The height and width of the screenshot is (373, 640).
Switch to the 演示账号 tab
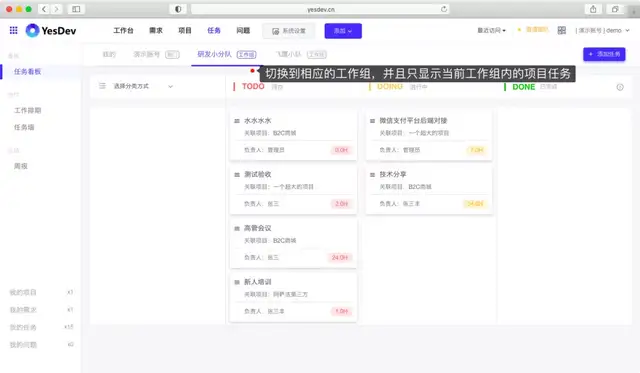(x=156, y=54)
